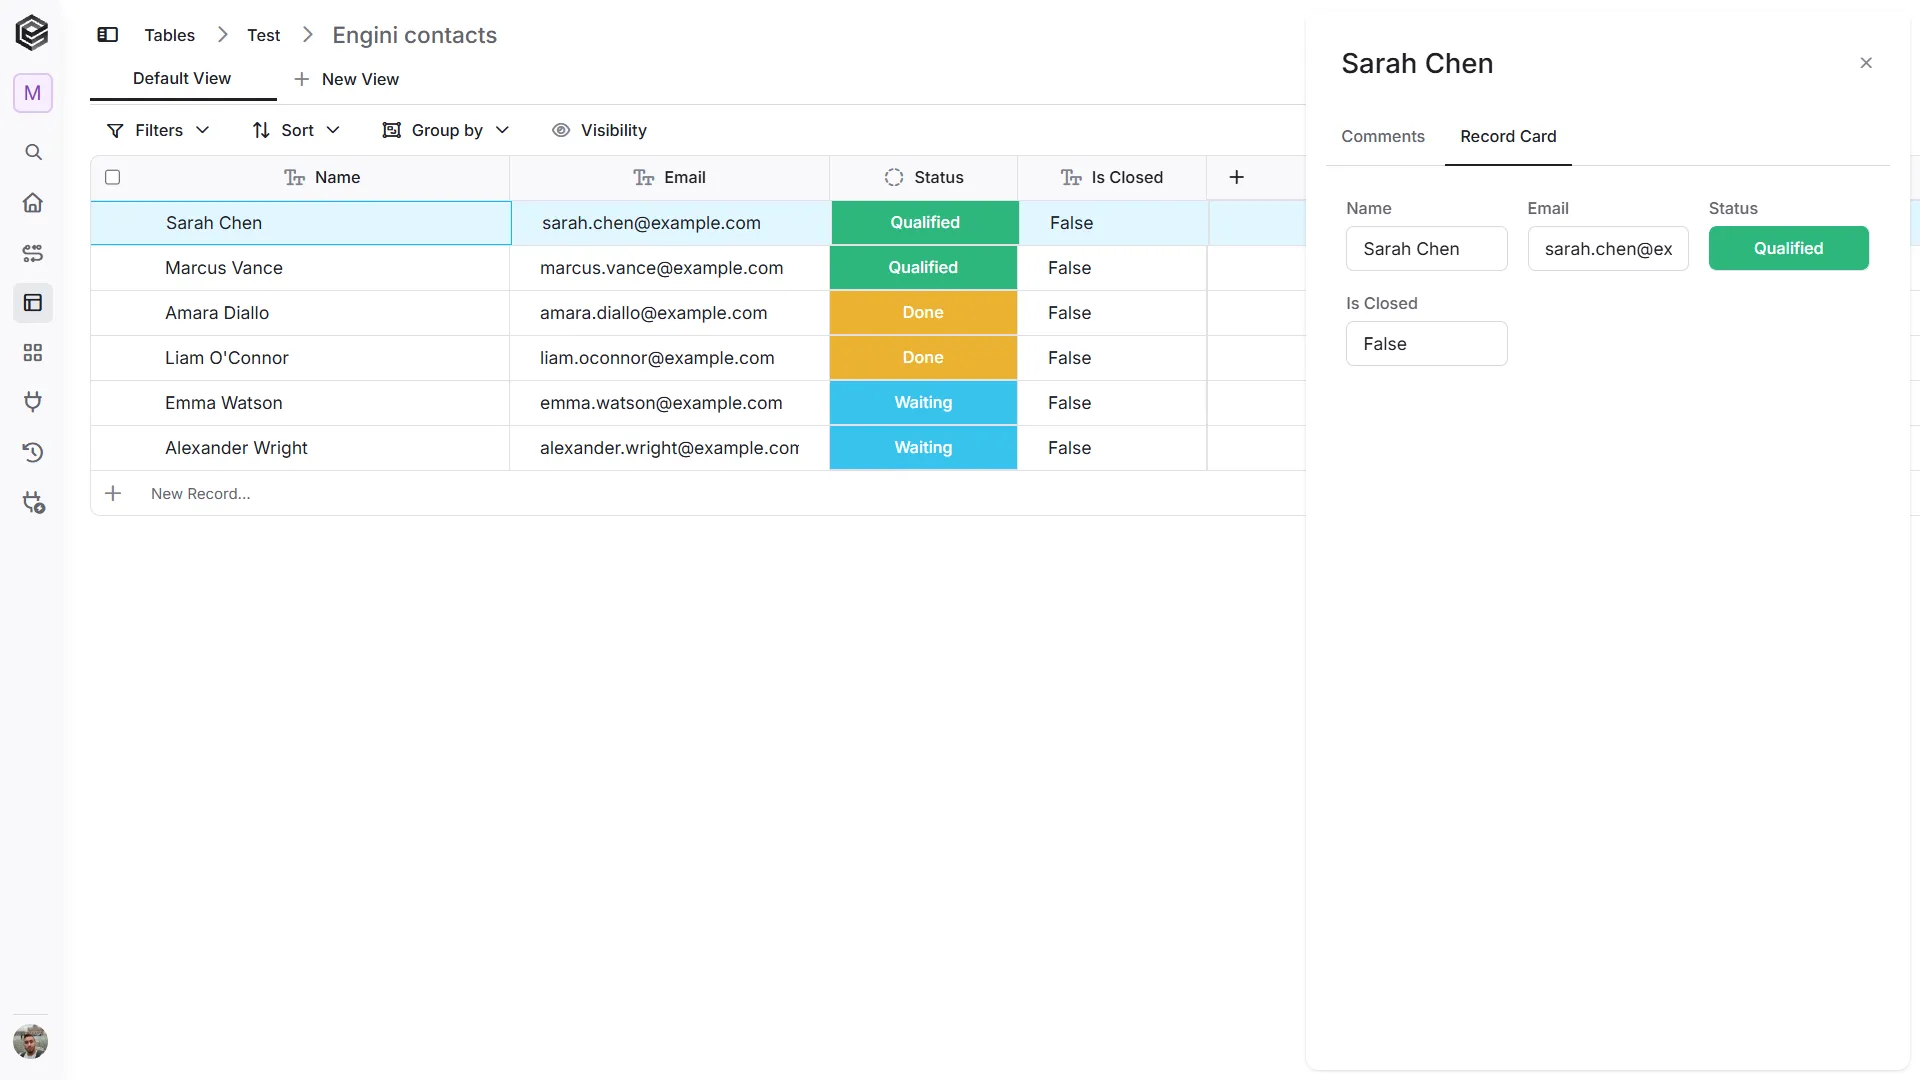
Task: Tick the select-all rows checkbox
Action: click(x=113, y=177)
